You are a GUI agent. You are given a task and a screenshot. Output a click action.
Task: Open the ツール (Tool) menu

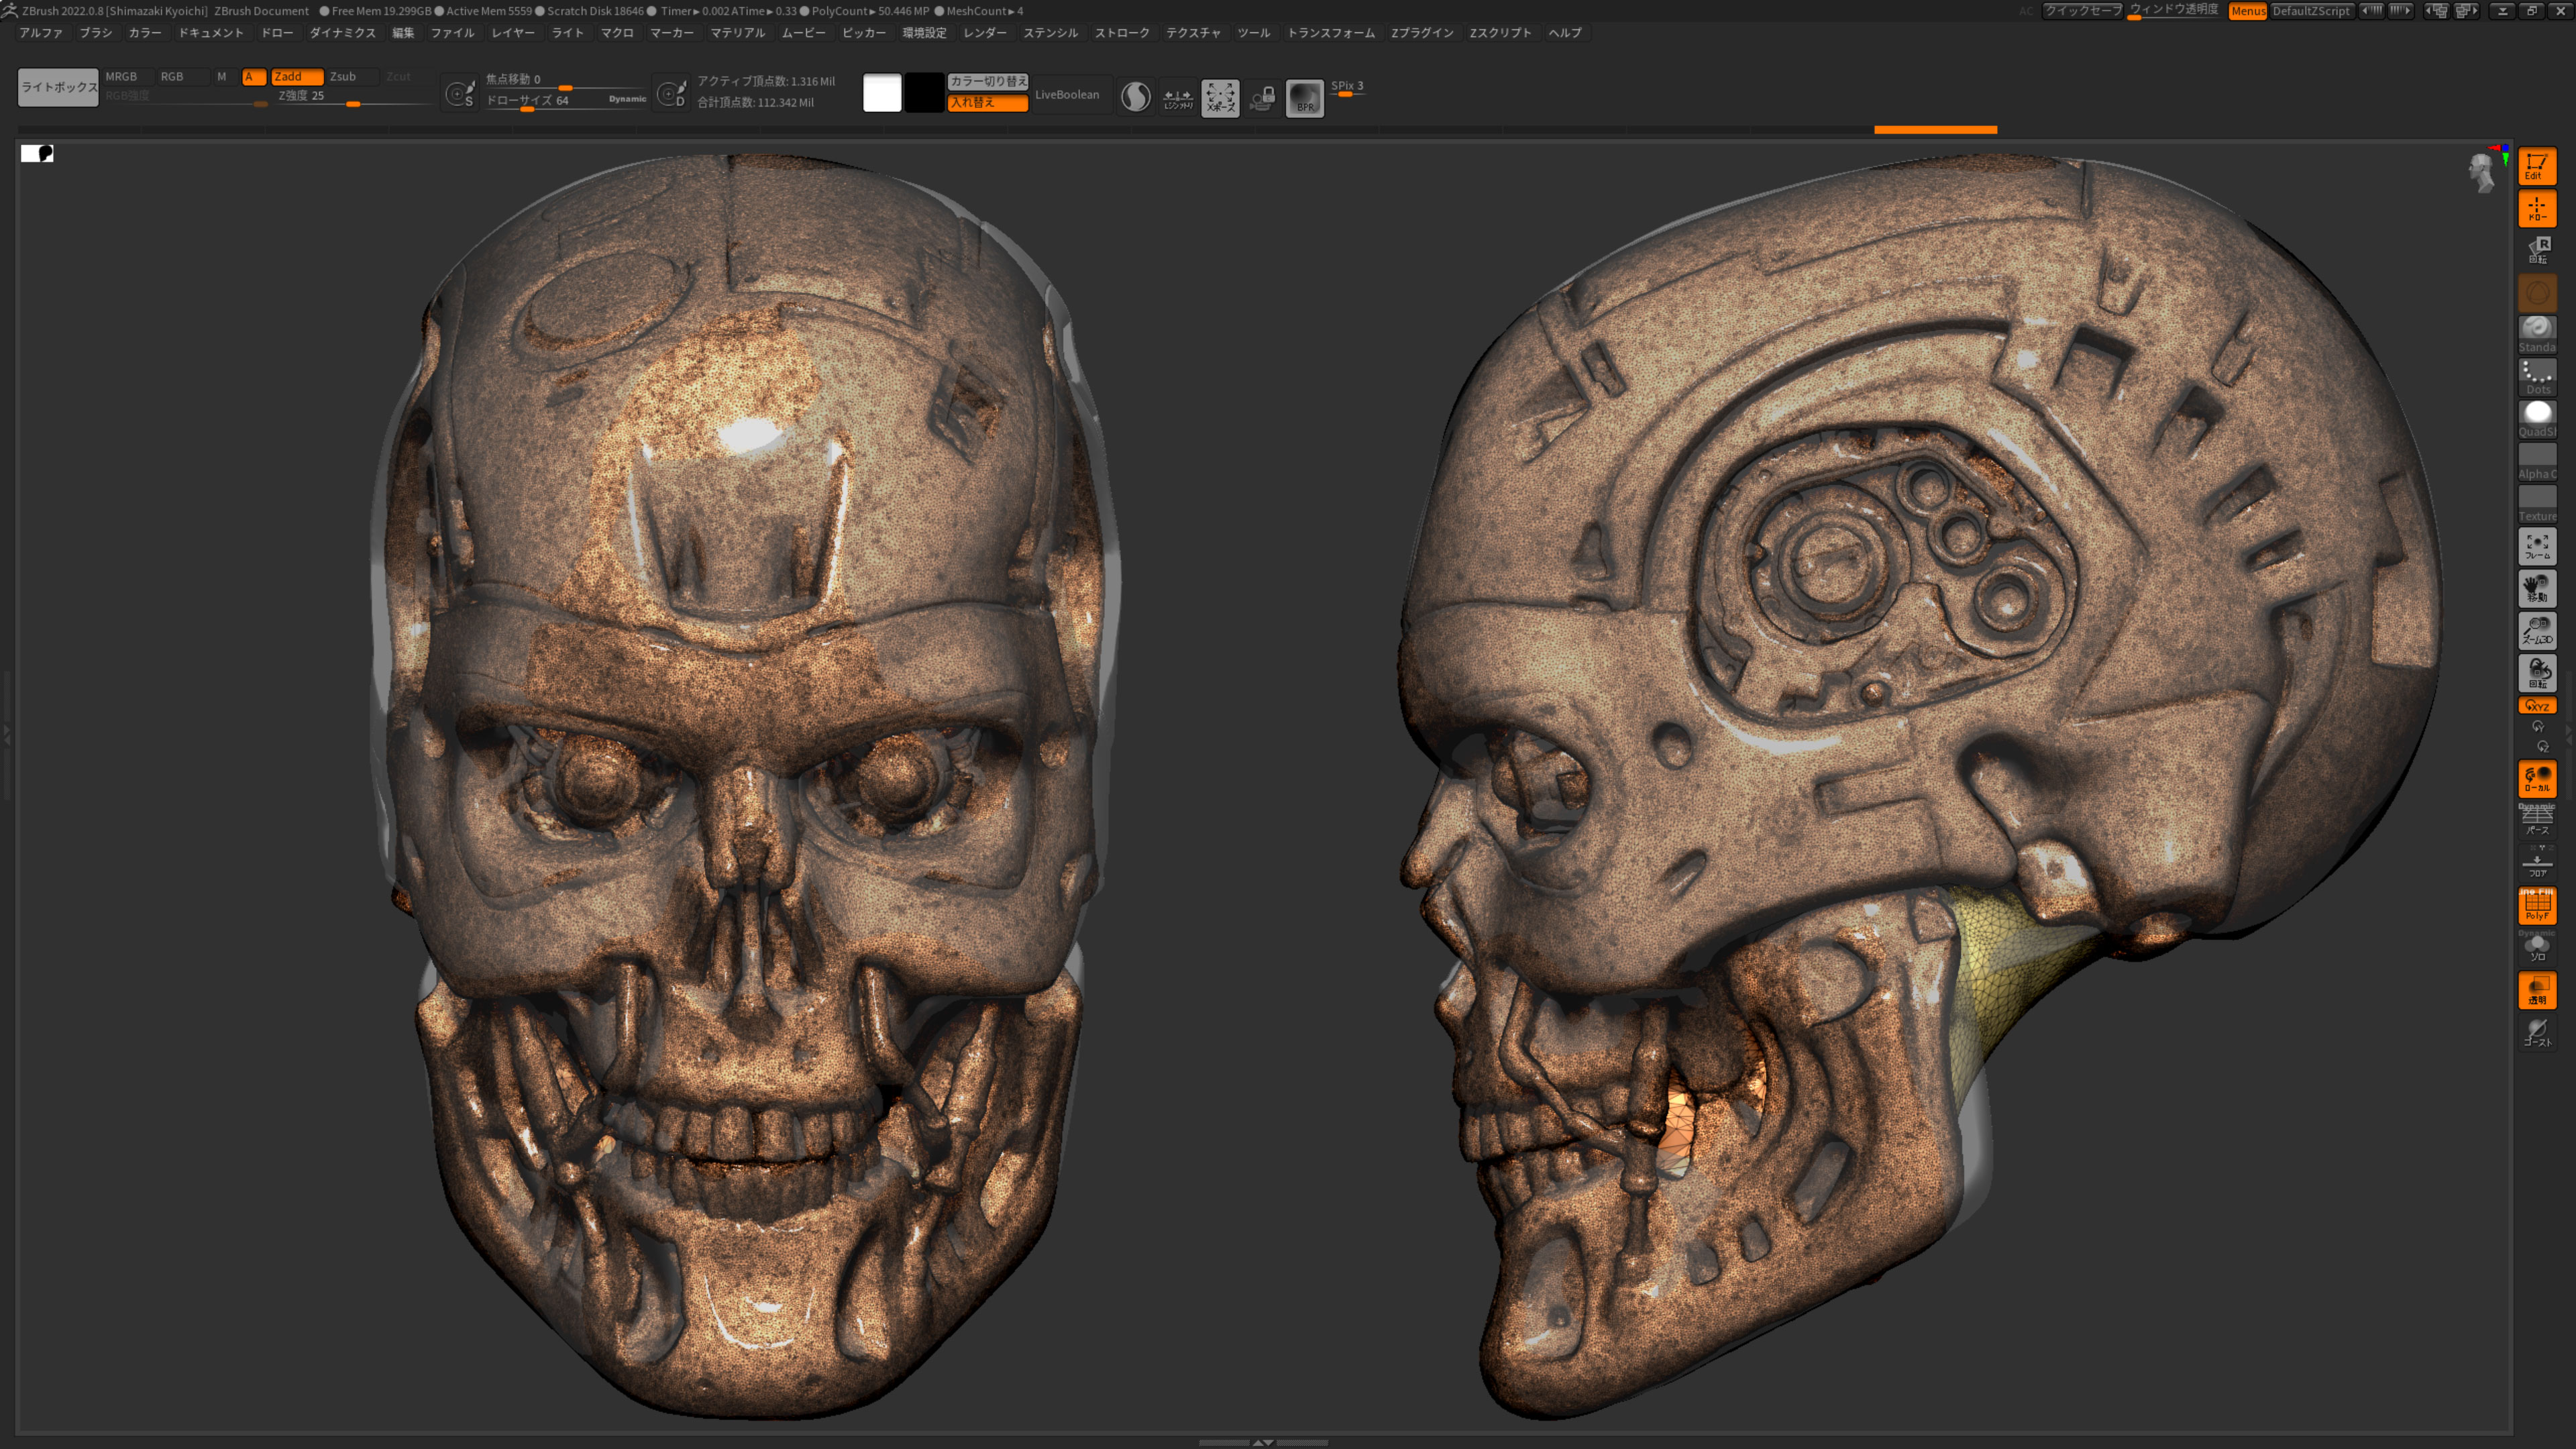coord(1254,33)
